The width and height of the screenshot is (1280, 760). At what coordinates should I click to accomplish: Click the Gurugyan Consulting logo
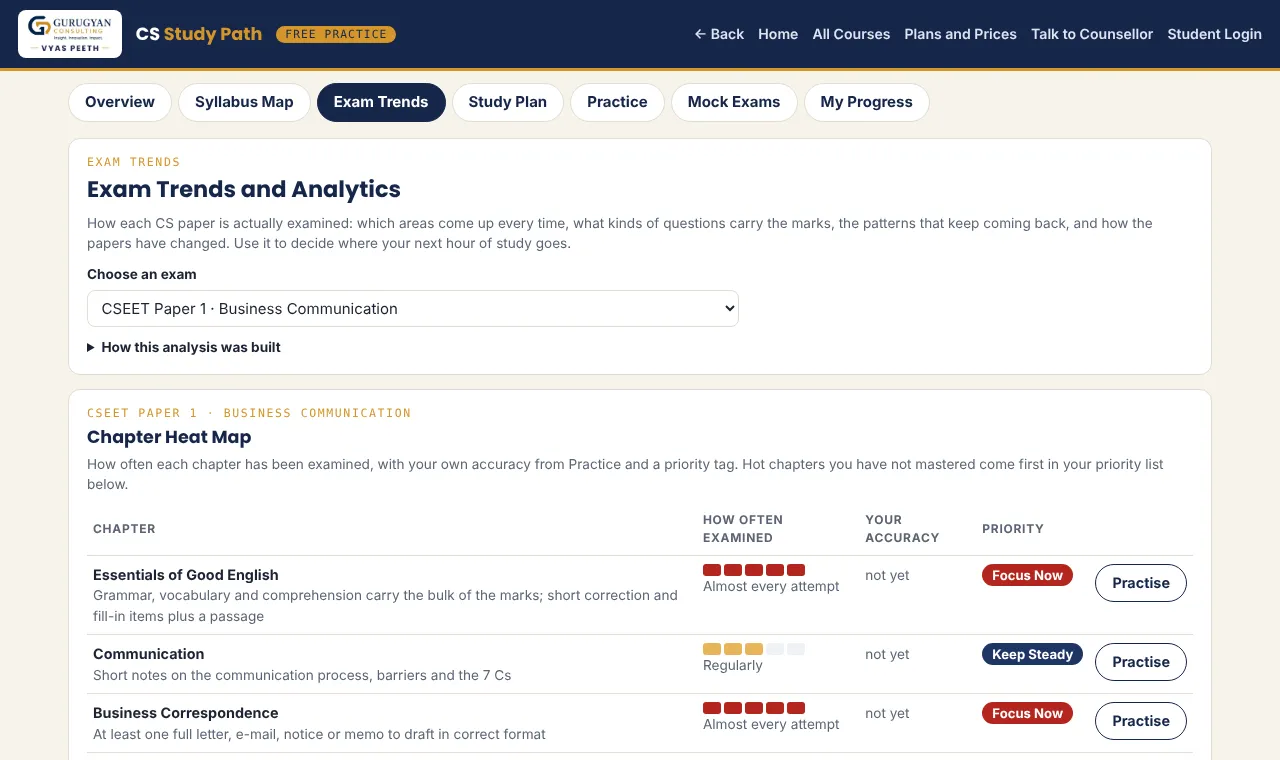point(70,34)
